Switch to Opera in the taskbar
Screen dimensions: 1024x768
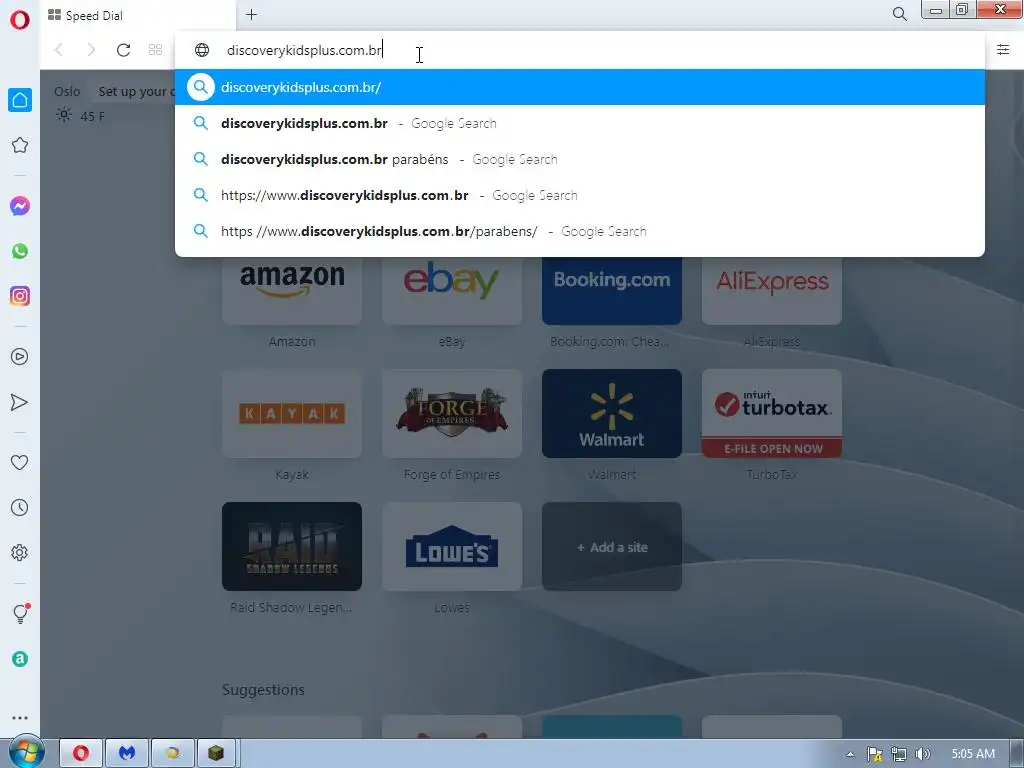click(x=81, y=753)
